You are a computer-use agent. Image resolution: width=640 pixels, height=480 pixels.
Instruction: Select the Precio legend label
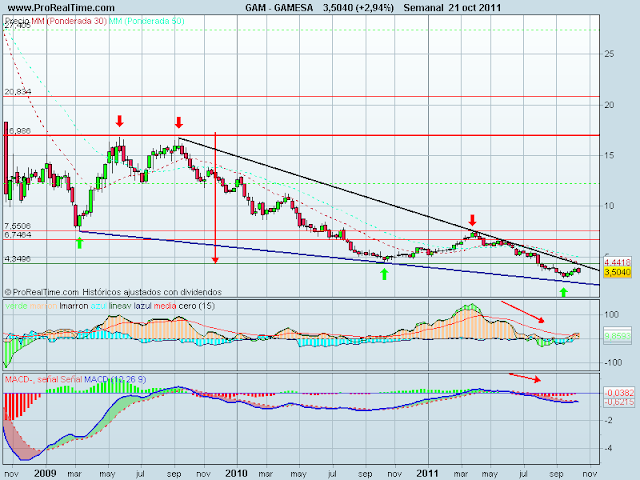17,21
